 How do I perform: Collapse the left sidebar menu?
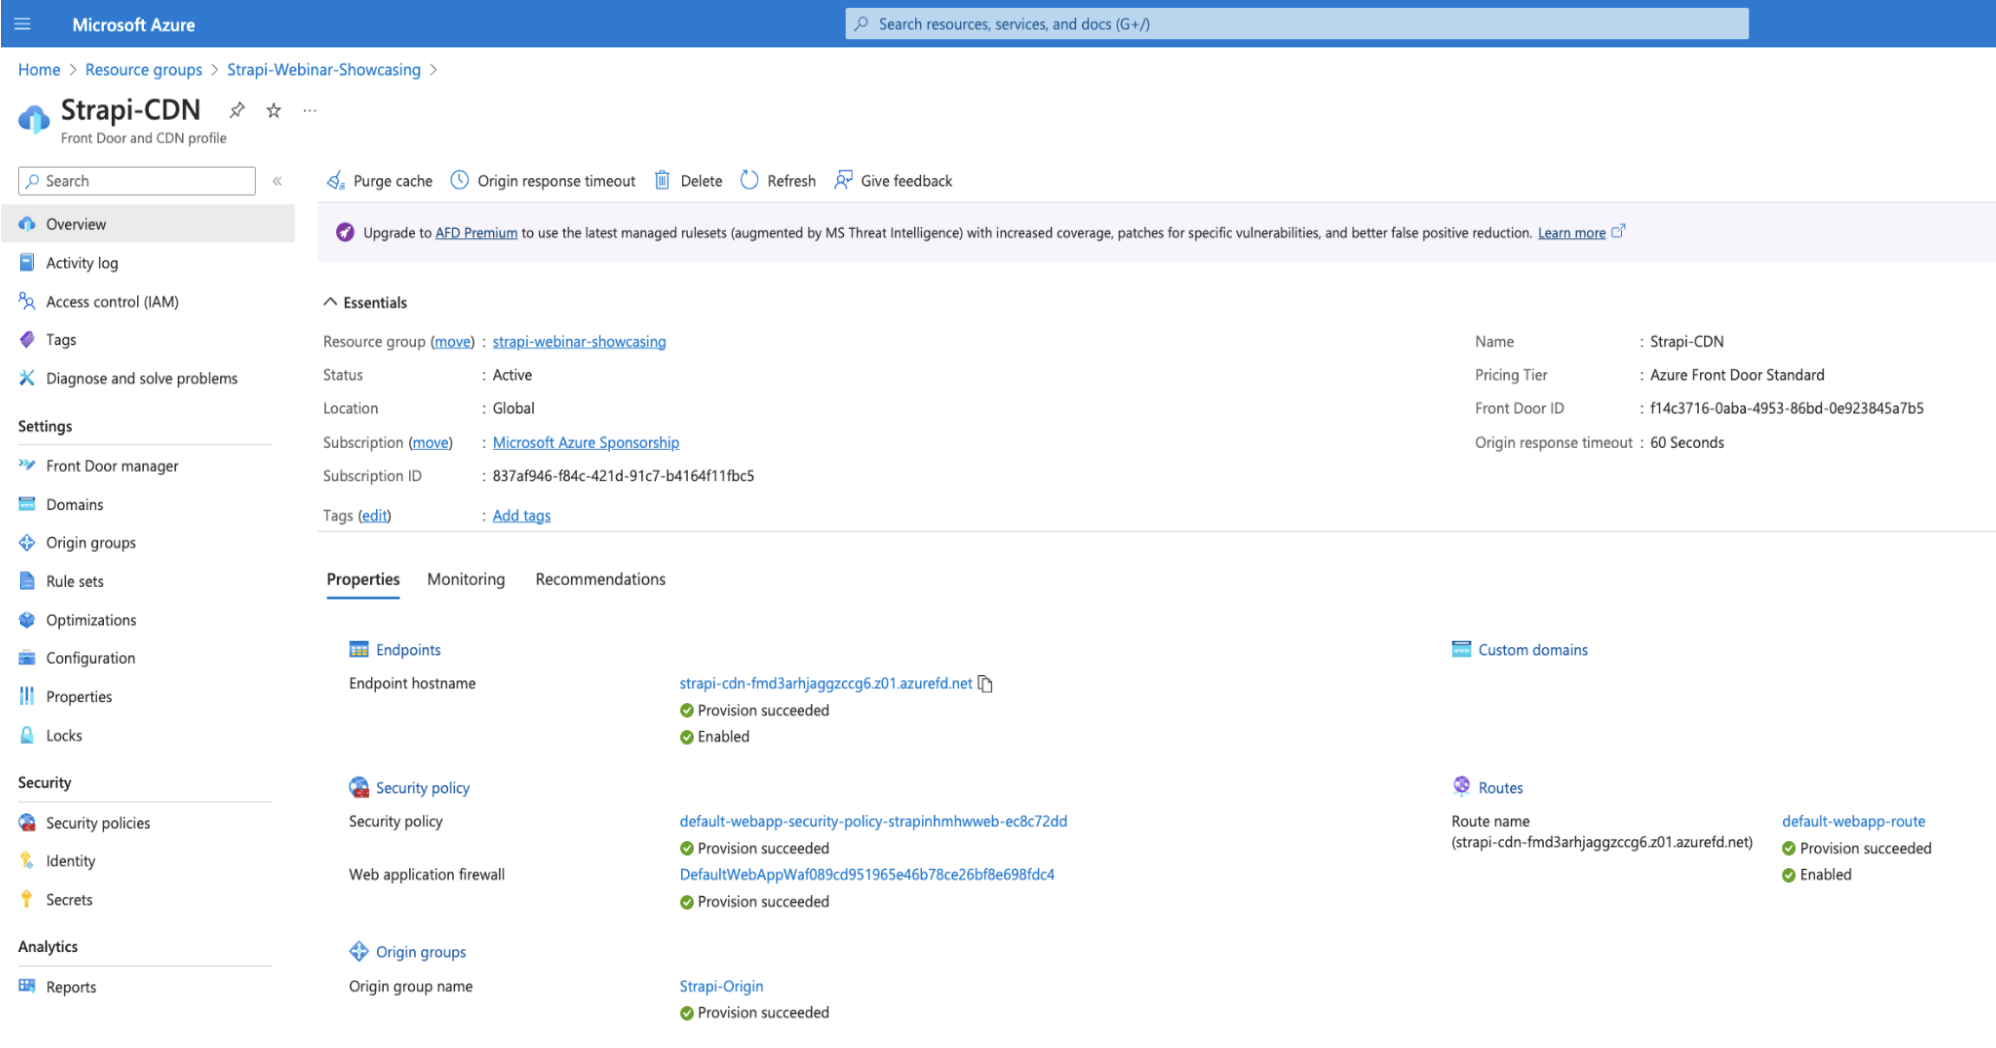[277, 181]
